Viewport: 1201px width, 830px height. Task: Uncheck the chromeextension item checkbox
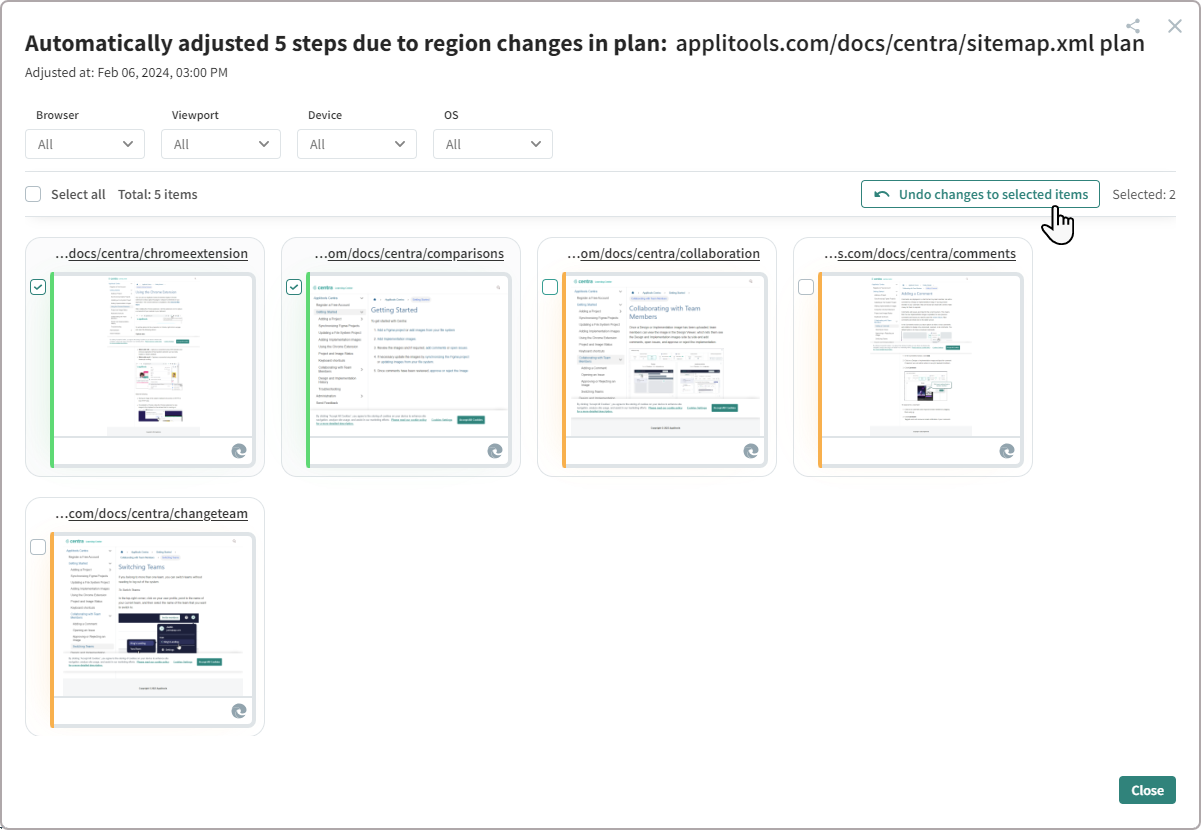38,287
